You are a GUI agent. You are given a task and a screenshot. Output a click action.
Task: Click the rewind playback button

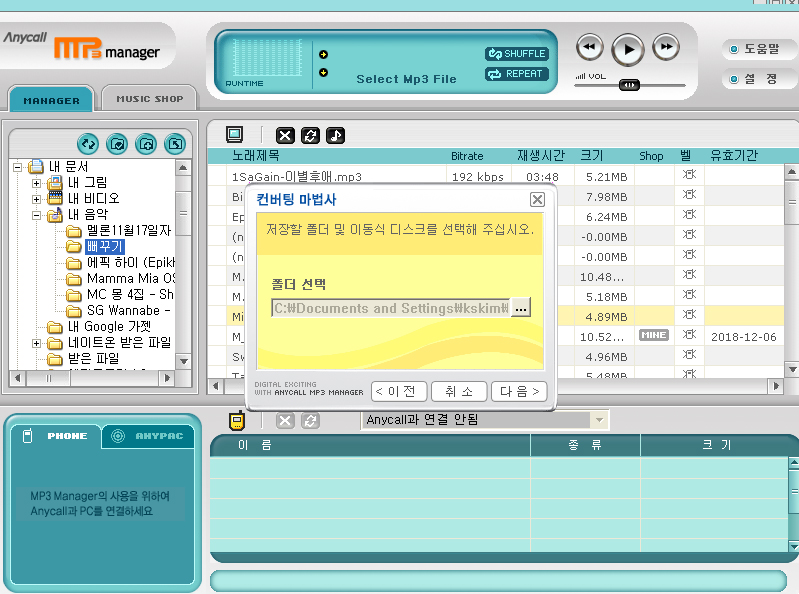point(590,47)
